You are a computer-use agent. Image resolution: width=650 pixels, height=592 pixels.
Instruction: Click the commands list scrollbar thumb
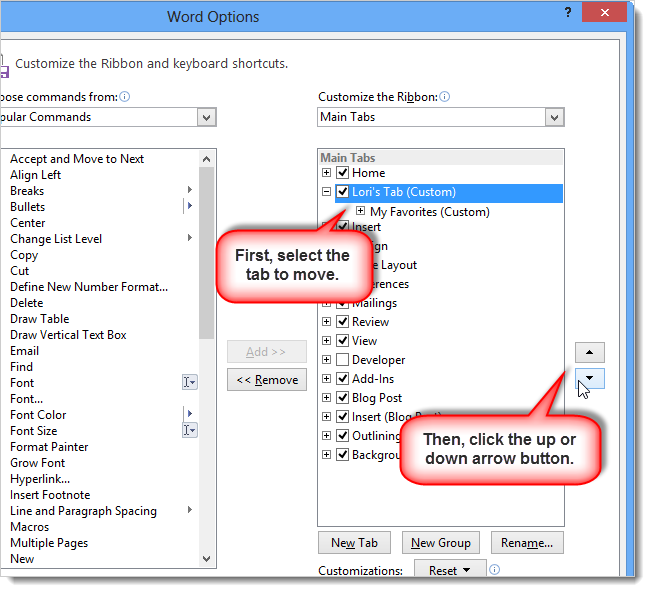[206, 253]
